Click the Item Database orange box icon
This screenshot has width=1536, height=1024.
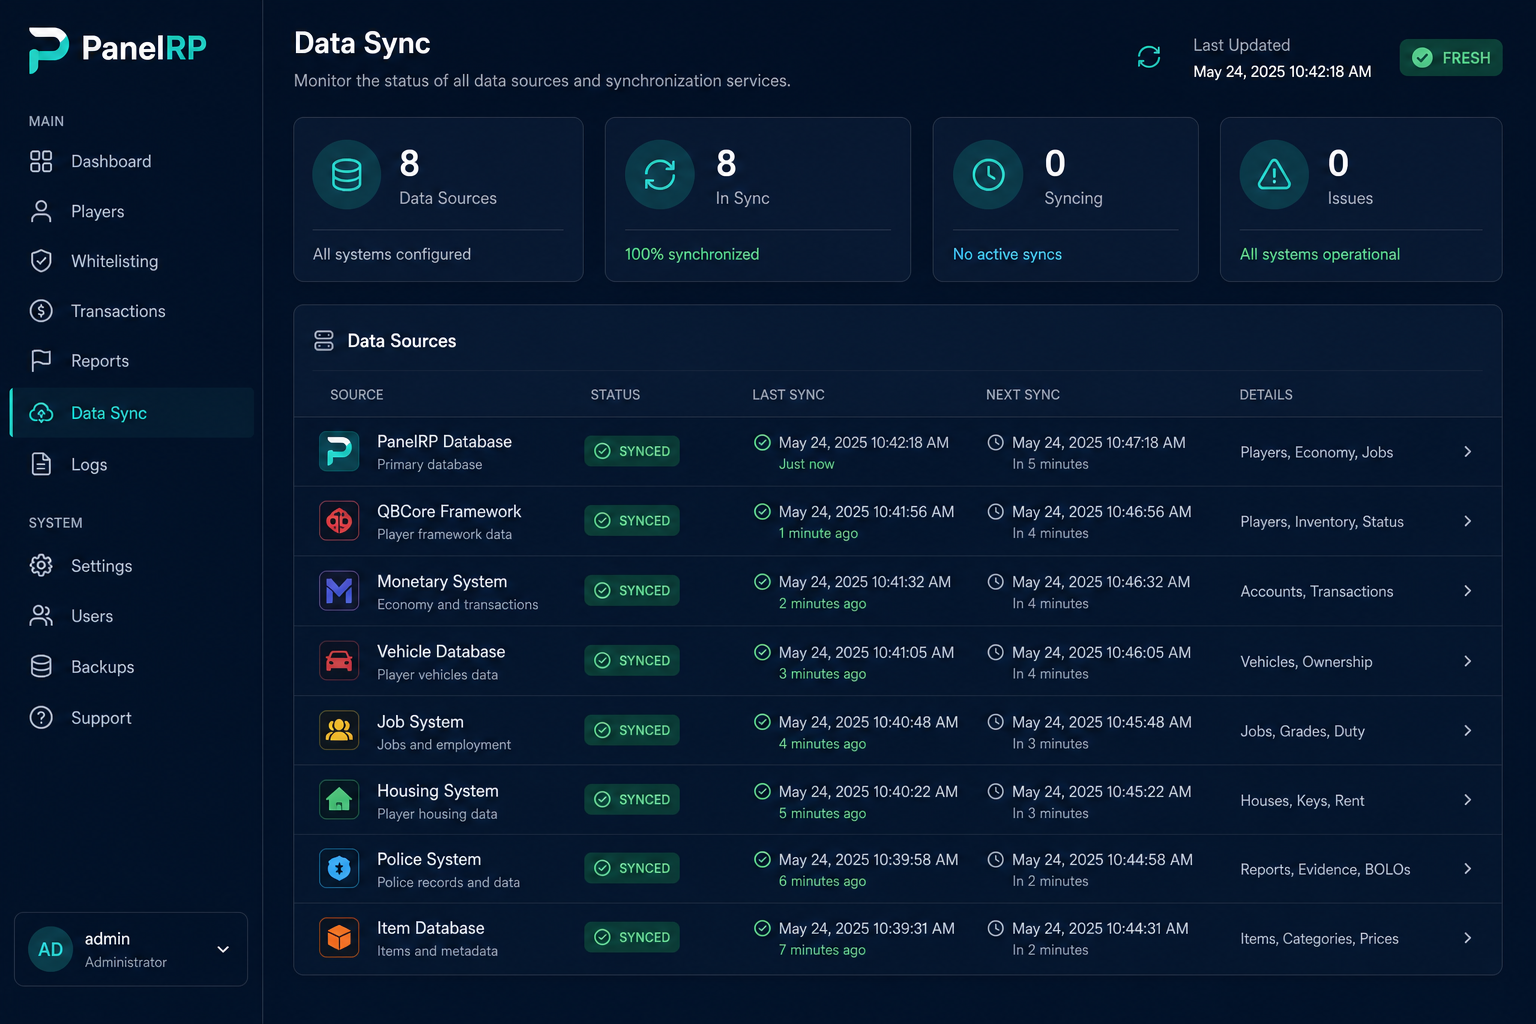point(339,938)
